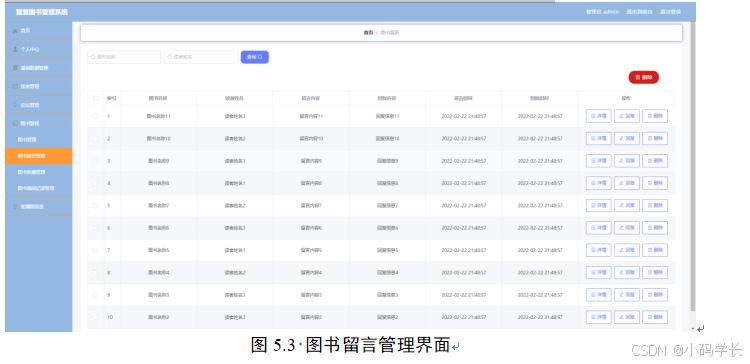This screenshot has width=750, height=364.
Task: Click 回复 reply for row 10
Action: point(627,317)
